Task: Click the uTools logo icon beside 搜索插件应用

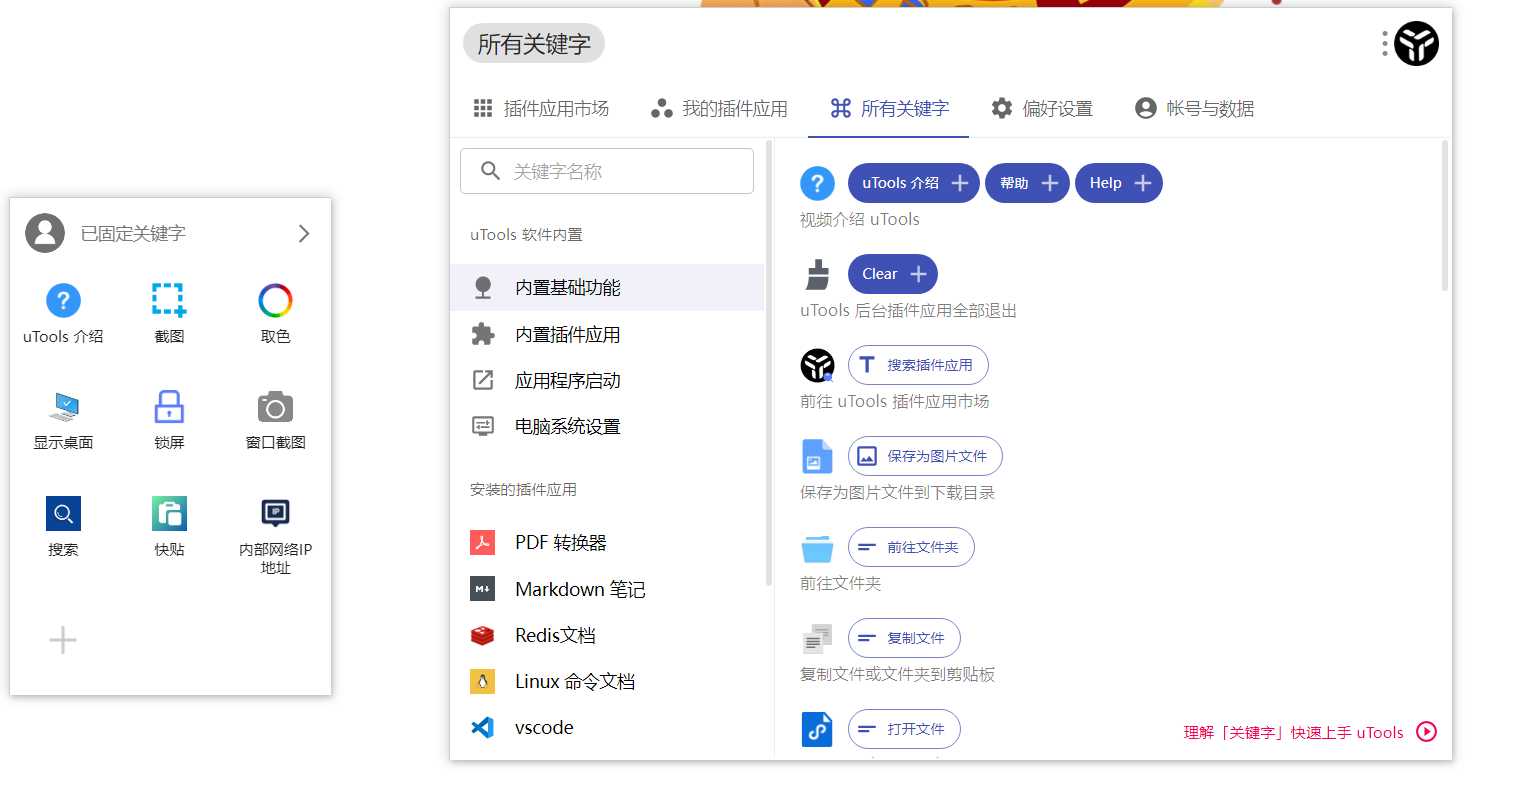Action: pyautogui.click(x=817, y=365)
